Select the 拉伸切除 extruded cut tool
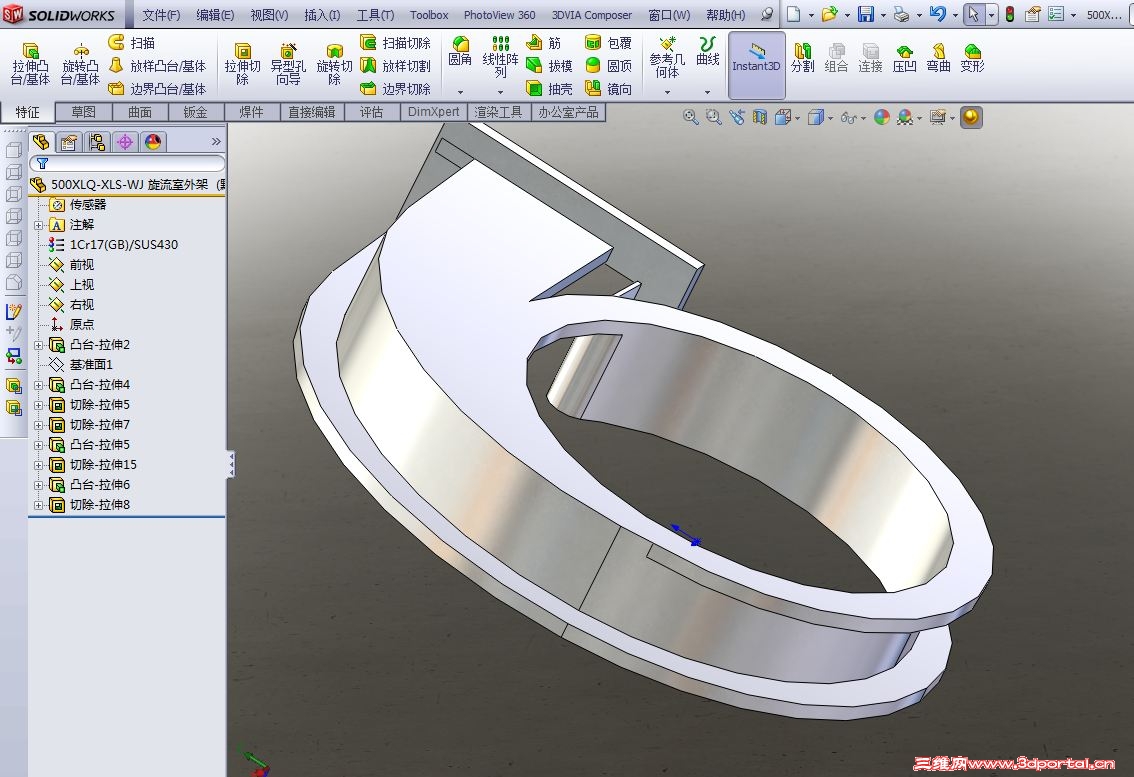Viewport: 1134px width, 777px height. click(x=242, y=64)
